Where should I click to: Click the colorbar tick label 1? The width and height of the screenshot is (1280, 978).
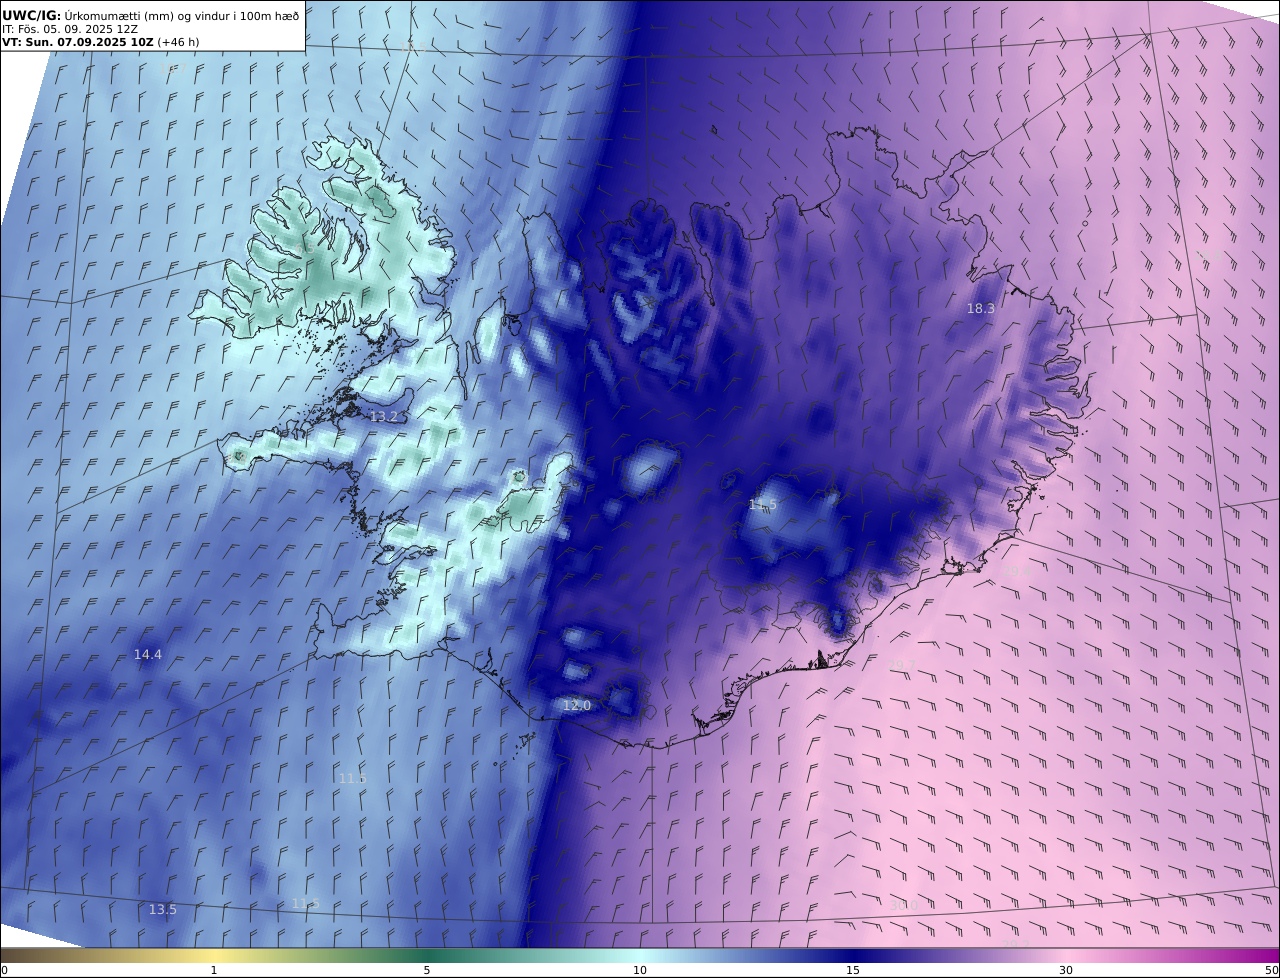pos(214,970)
